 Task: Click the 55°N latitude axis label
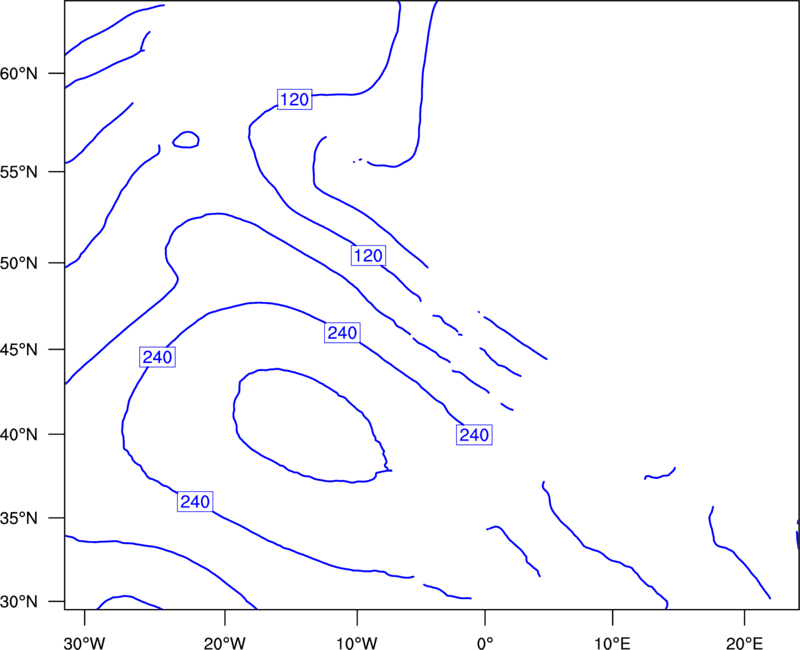pos(19,172)
